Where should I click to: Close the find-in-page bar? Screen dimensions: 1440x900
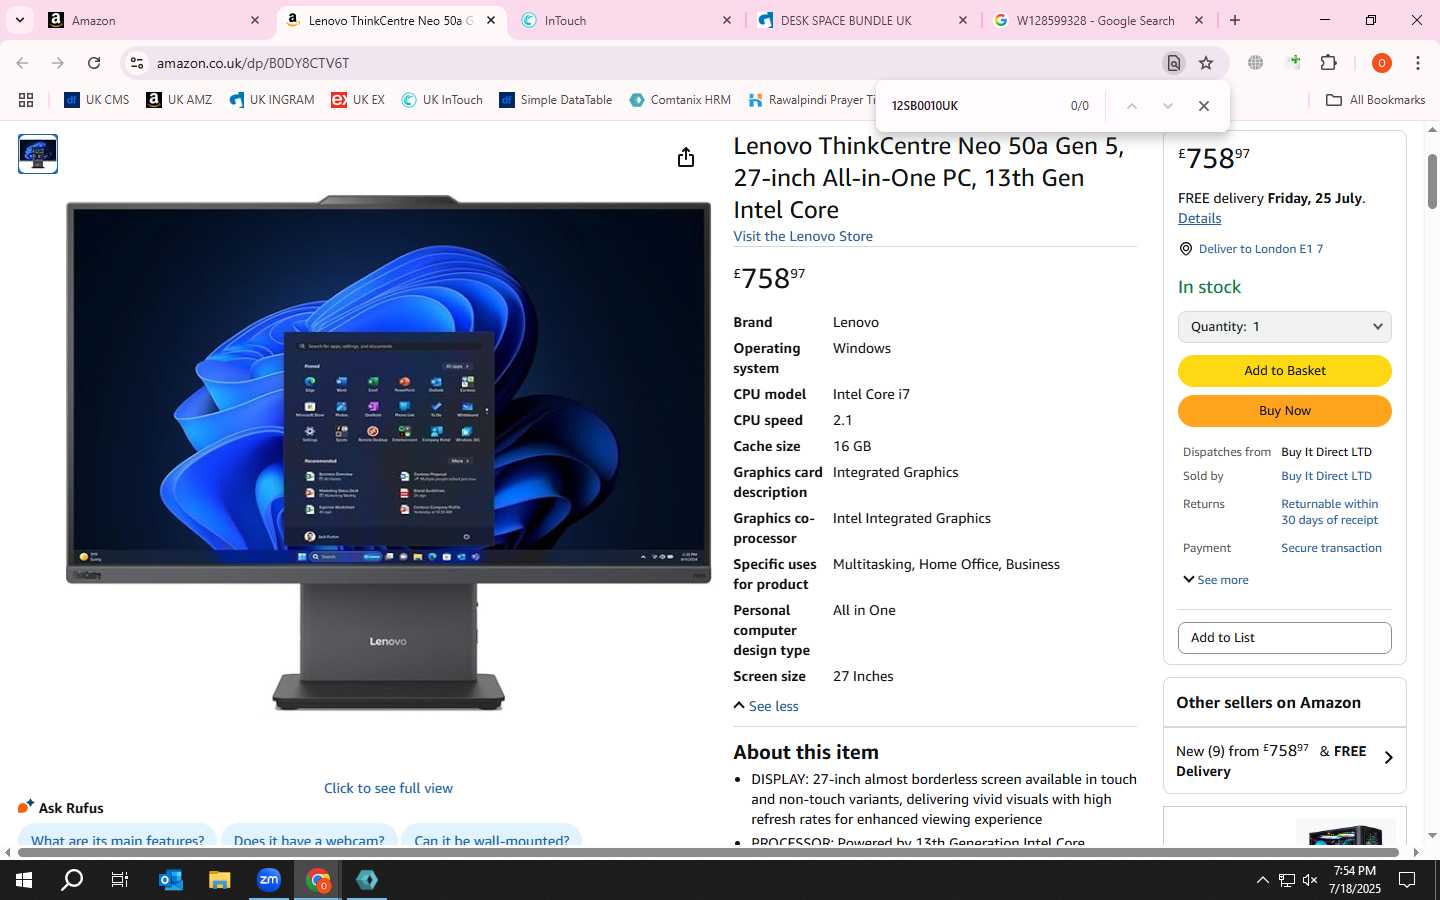(1204, 106)
